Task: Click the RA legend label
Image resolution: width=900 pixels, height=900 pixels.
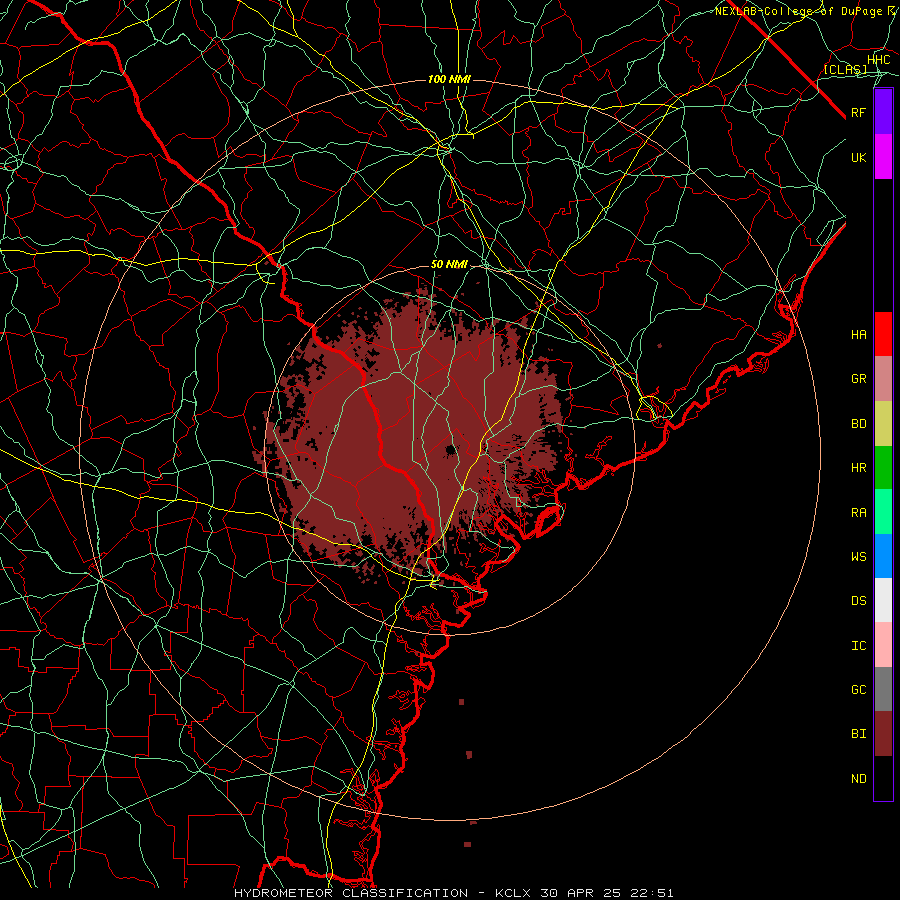Action: point(858,513)
